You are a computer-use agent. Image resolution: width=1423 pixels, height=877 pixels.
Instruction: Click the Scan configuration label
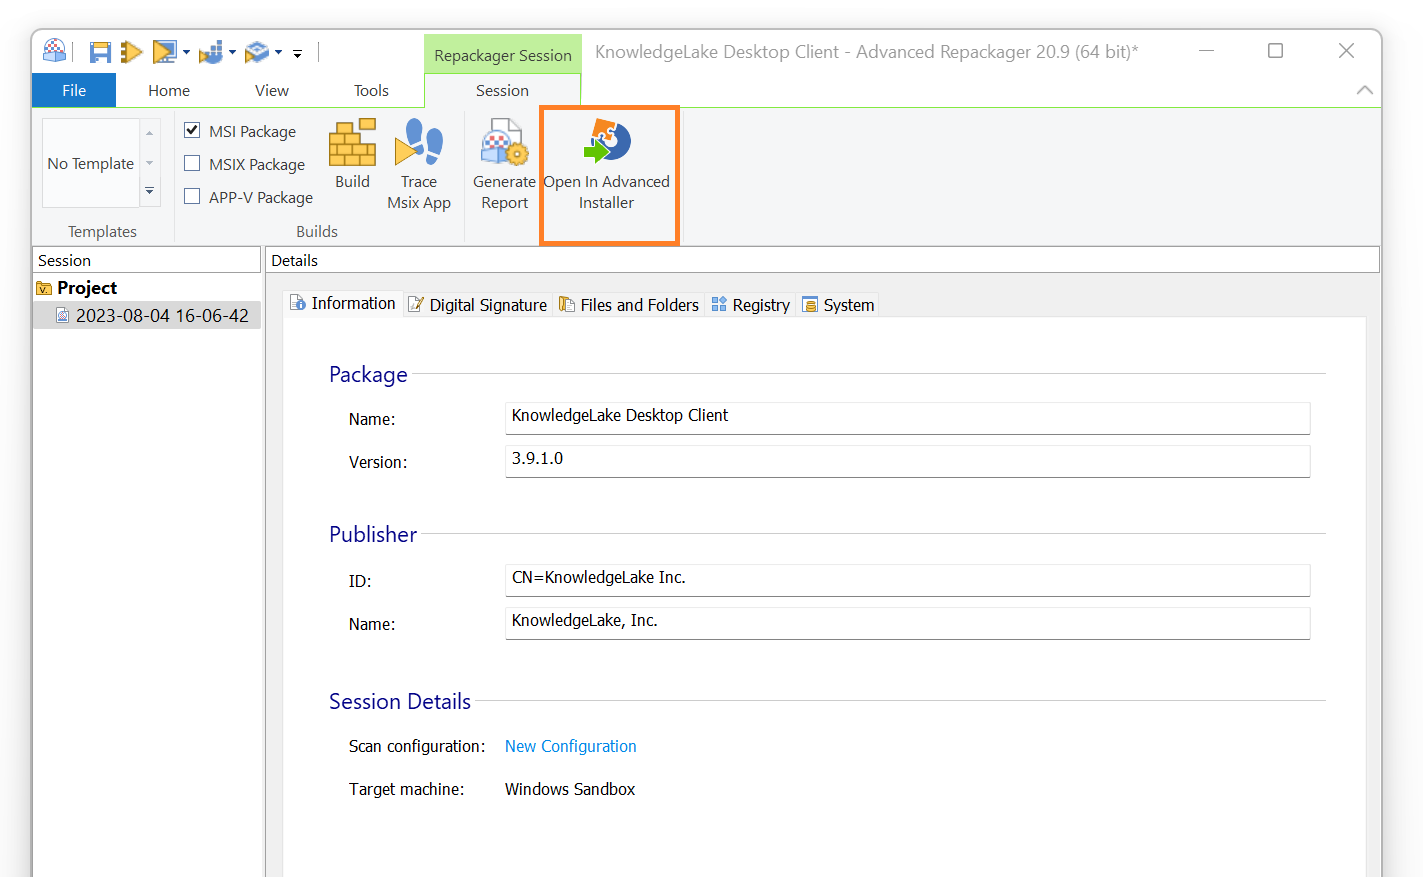(417, 746)
